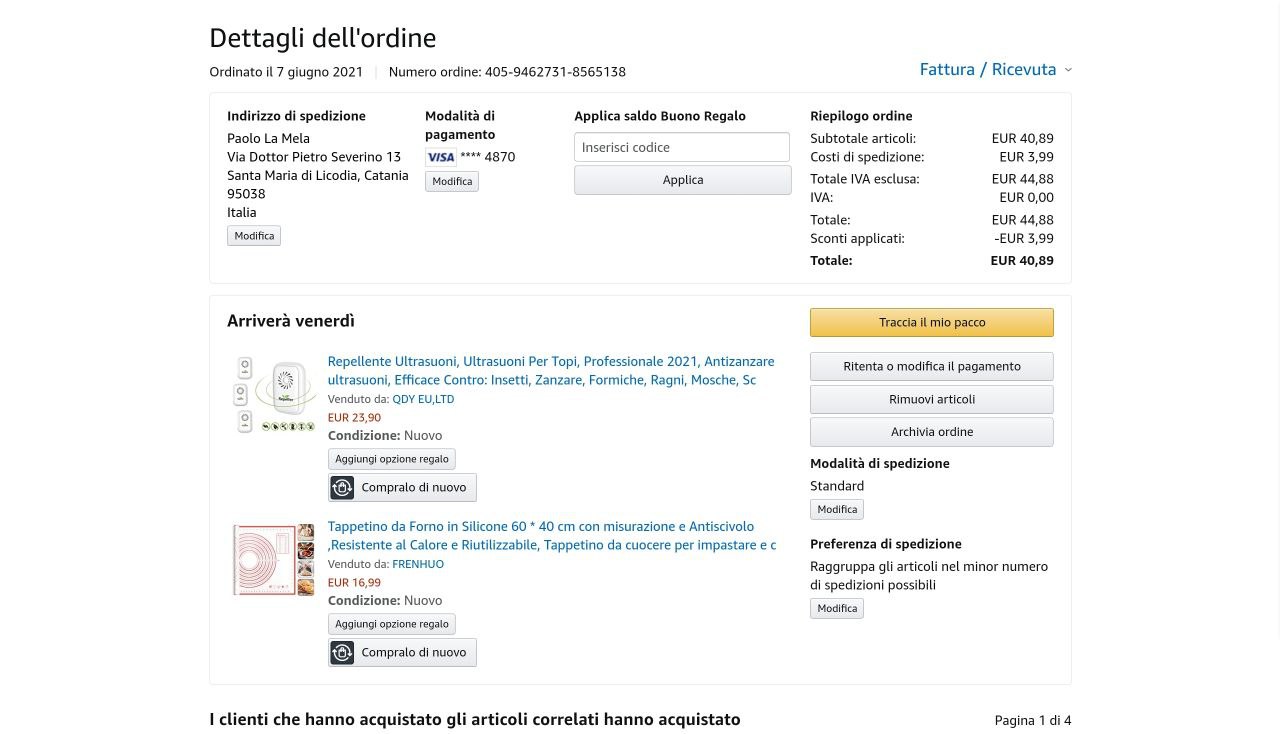Click Rimuovi articoli button

tap(931, 399)
